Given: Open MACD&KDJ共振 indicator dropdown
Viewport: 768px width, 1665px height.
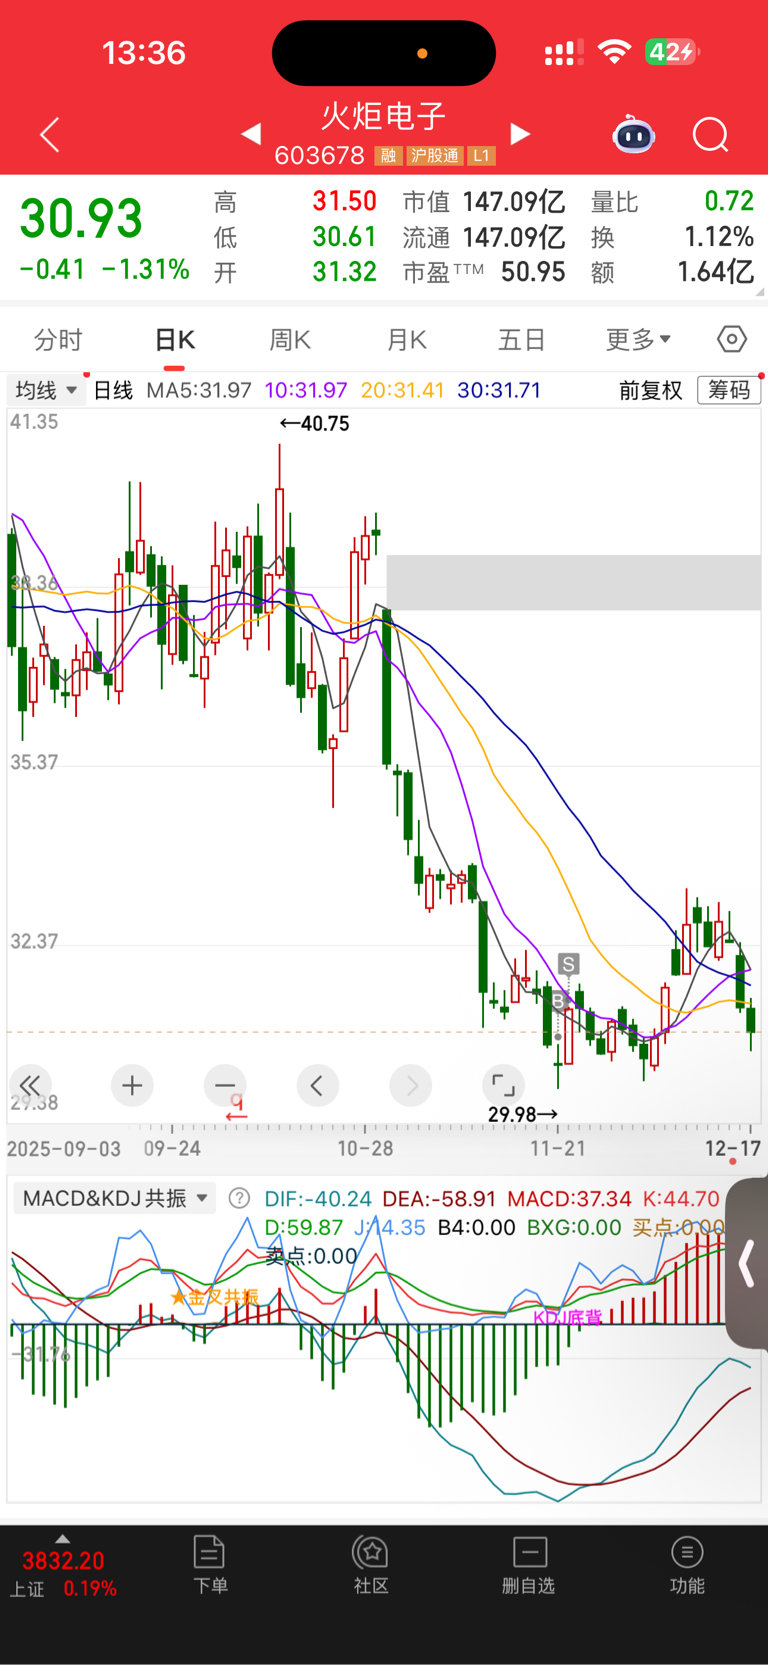Looking at the screenshot, I should pyautogui.click(x=115, y=1198).
